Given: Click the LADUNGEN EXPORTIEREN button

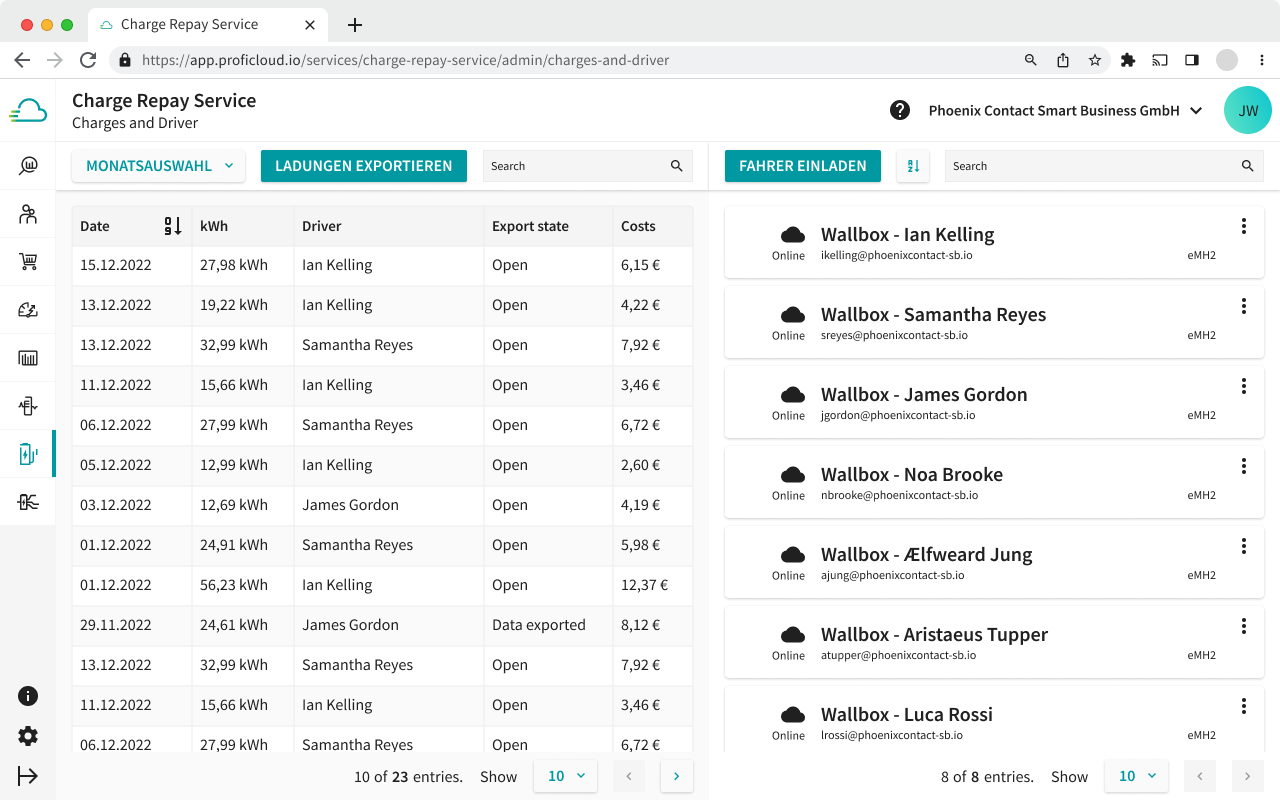Looking at the screenshot, I should pyautogui.click(x=363, y=166).
